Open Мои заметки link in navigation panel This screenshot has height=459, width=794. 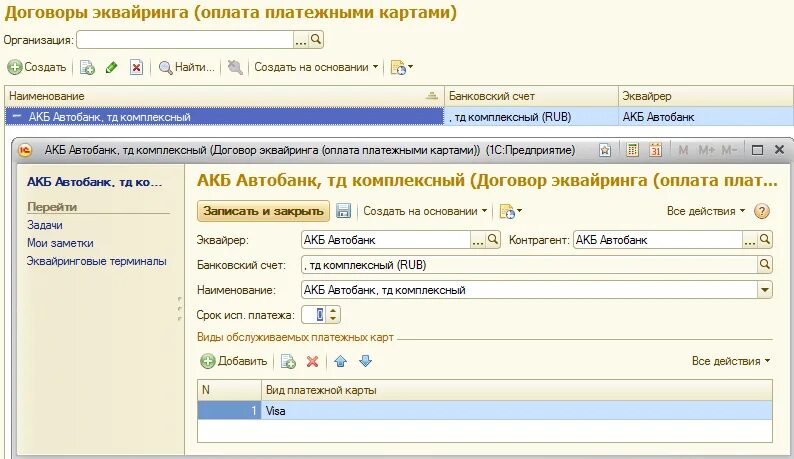tap(60, 243)
